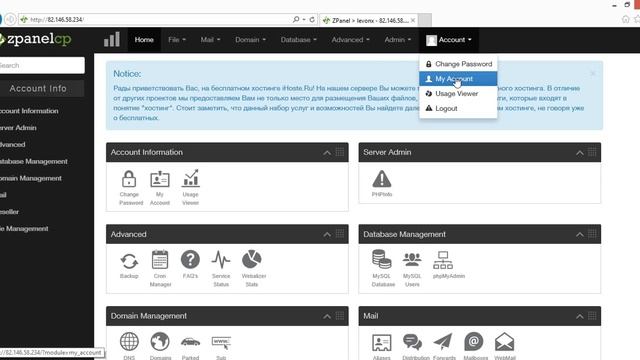Collapse the Server Admin panel
The image size is (640, 360).
pos(580,153)
